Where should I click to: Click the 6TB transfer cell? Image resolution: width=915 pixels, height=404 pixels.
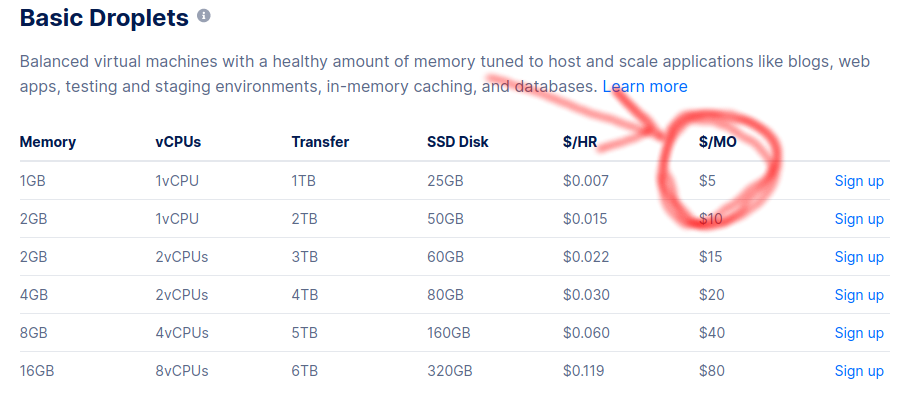tap(304, 371)
